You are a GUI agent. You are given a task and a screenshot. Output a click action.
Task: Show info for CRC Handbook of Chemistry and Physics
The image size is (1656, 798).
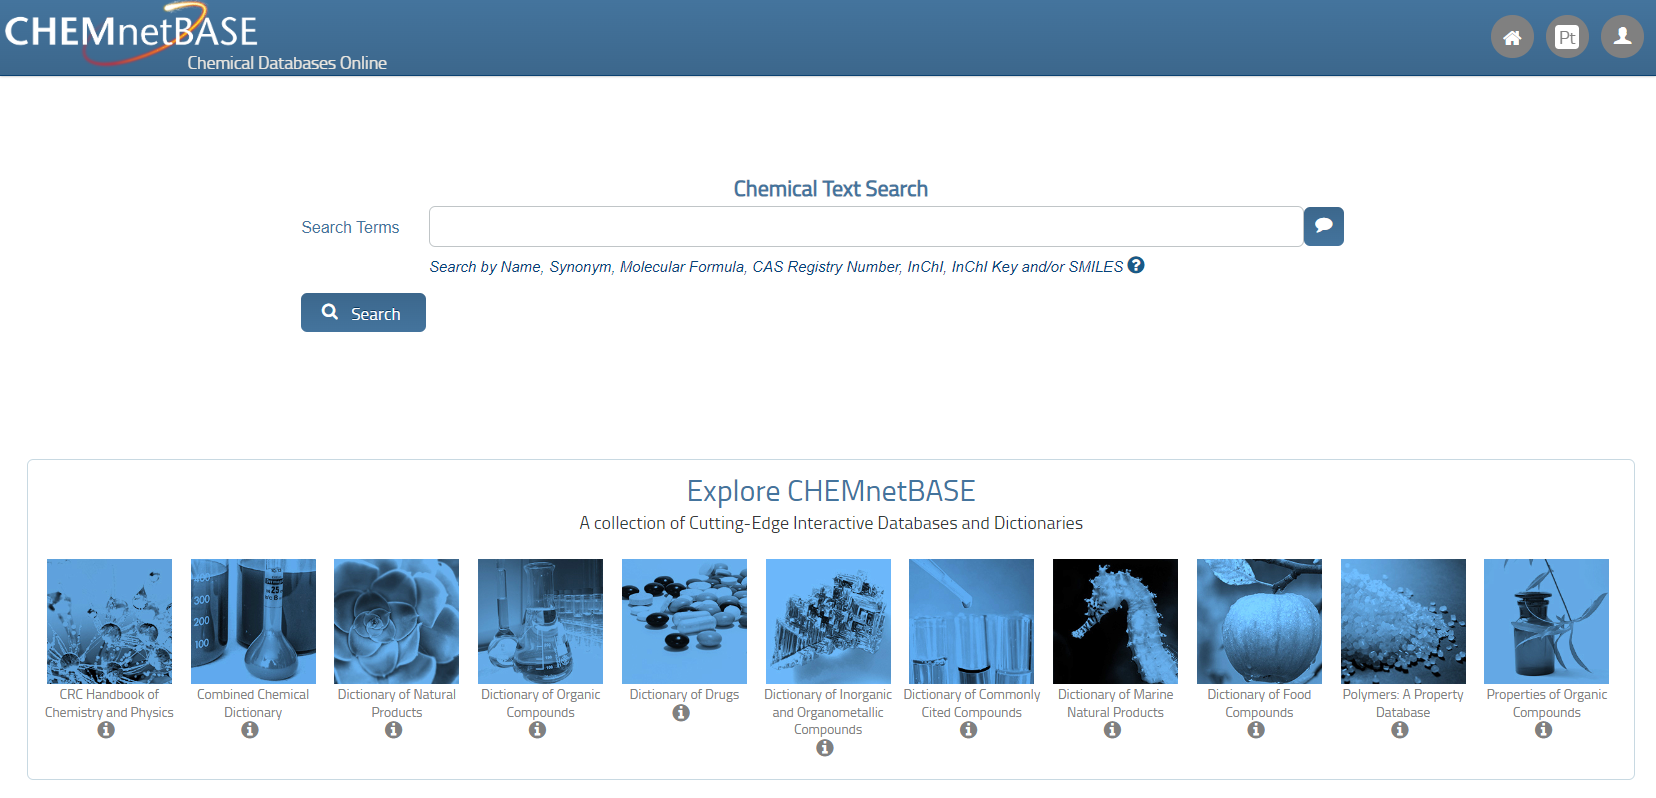pos(106,730)
